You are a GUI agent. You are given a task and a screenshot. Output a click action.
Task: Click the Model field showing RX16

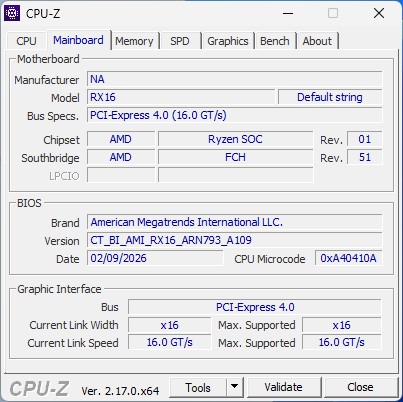pyautogui.click(x=181, y=97)
